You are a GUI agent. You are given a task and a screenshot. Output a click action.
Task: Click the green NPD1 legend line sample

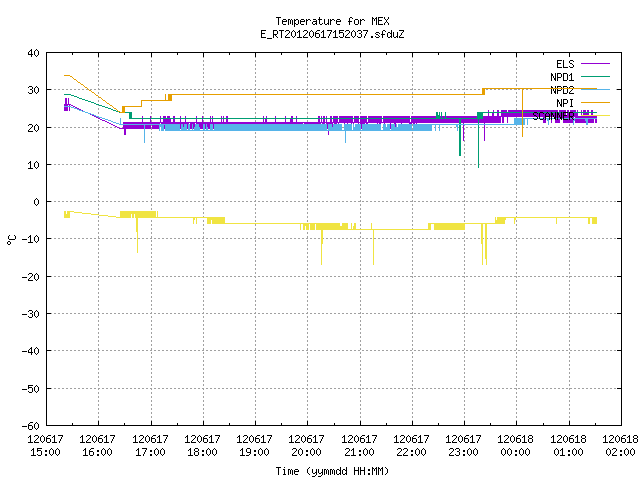[596, 76]
